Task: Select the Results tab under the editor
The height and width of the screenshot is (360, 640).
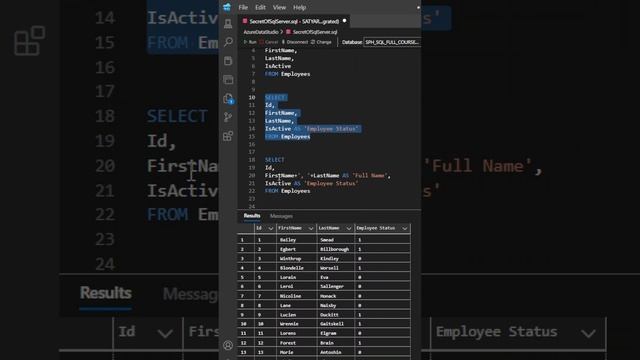Action: (252, 216)
